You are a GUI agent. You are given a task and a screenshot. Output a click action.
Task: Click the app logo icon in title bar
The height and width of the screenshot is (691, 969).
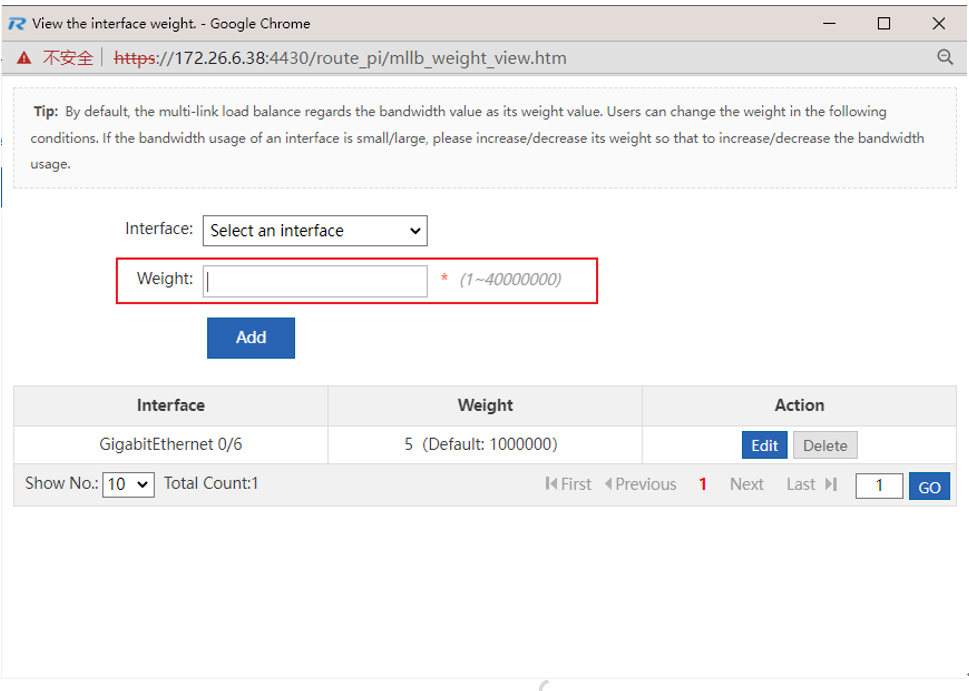[x=16, y=23]
